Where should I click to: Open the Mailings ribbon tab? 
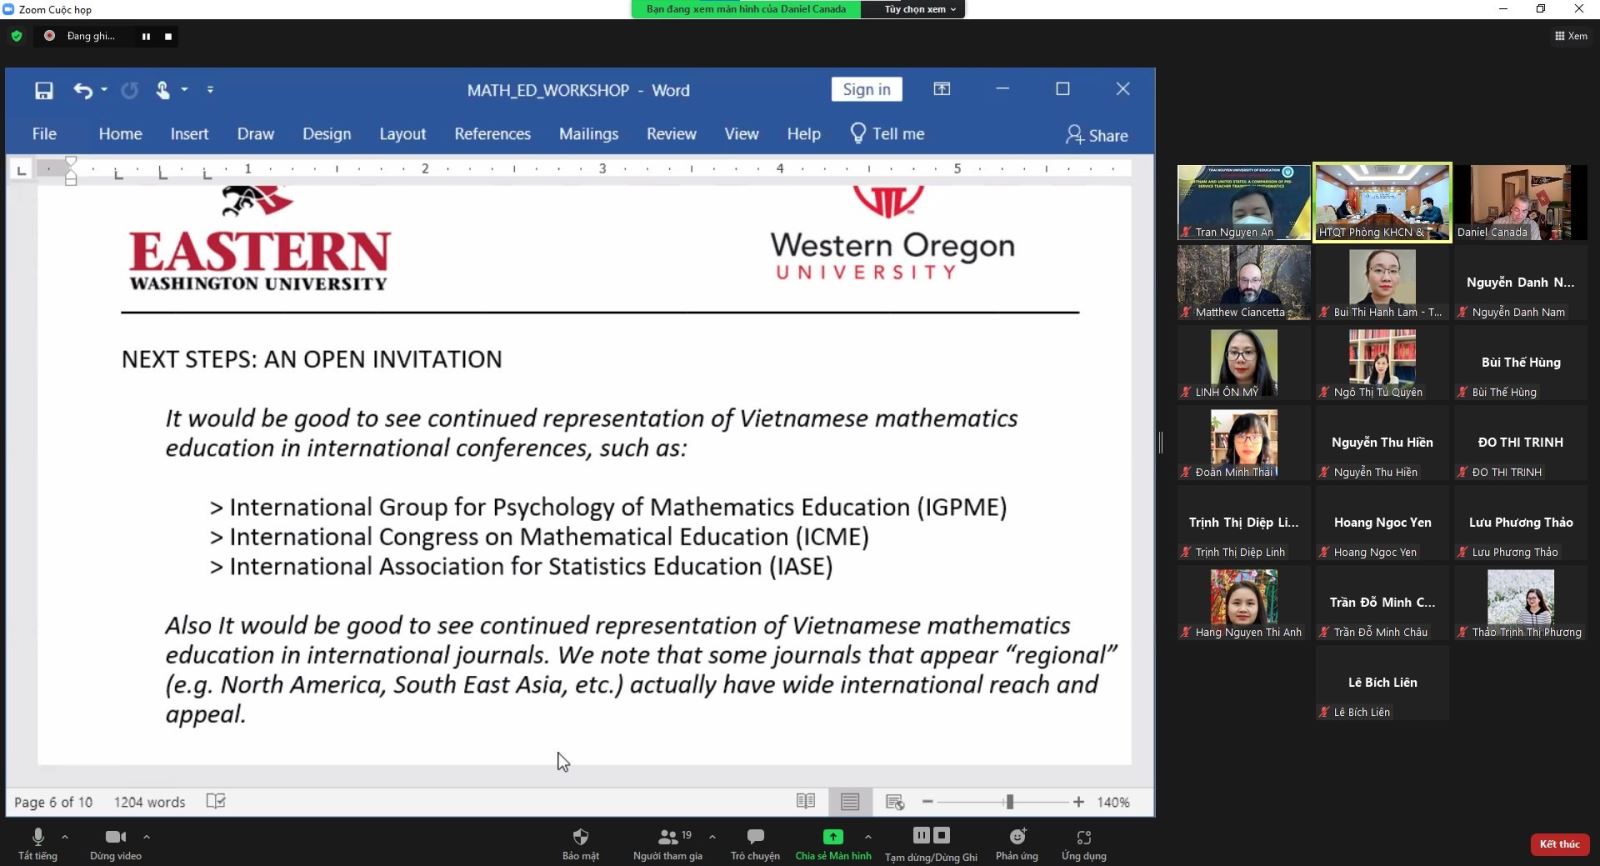588,134
